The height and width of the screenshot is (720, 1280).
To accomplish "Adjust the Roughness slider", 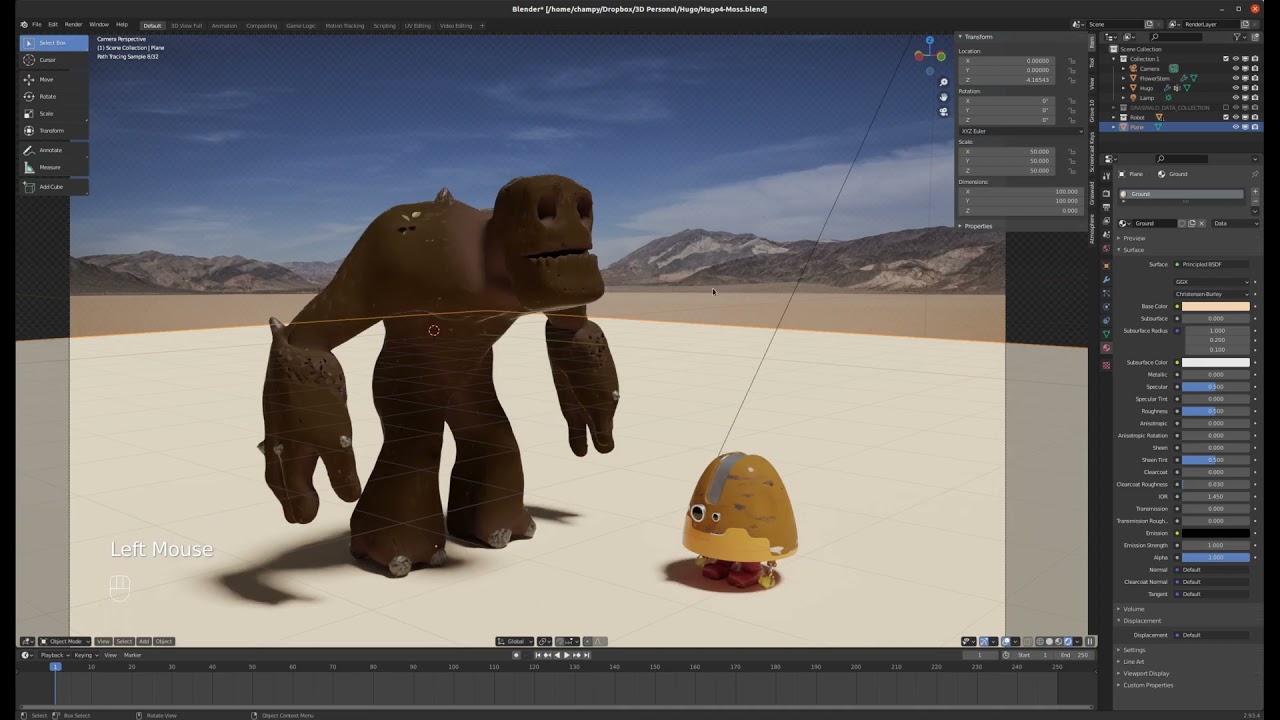I will click(1216, 411).
